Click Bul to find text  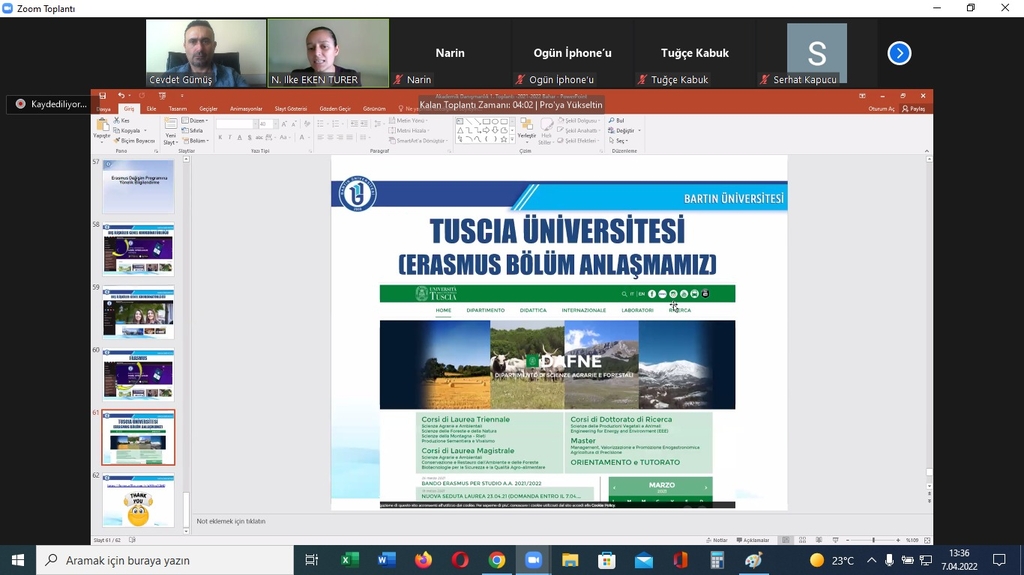click(616, 120)
